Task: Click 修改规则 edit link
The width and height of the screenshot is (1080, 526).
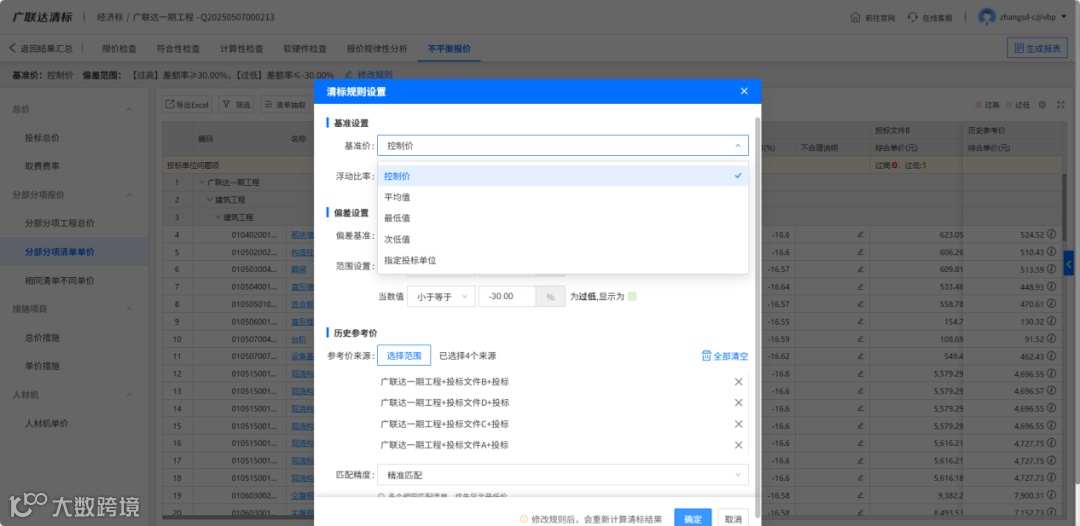Action: (369, 74)
